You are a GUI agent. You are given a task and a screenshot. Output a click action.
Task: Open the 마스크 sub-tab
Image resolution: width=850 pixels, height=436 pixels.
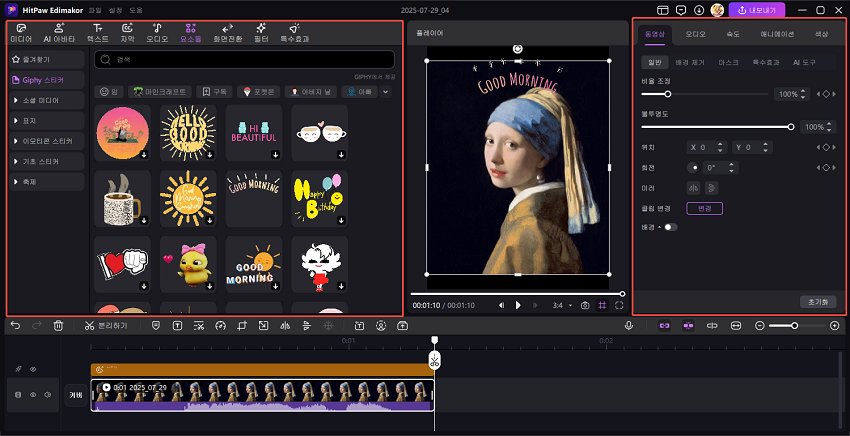(x=728, y=62)
